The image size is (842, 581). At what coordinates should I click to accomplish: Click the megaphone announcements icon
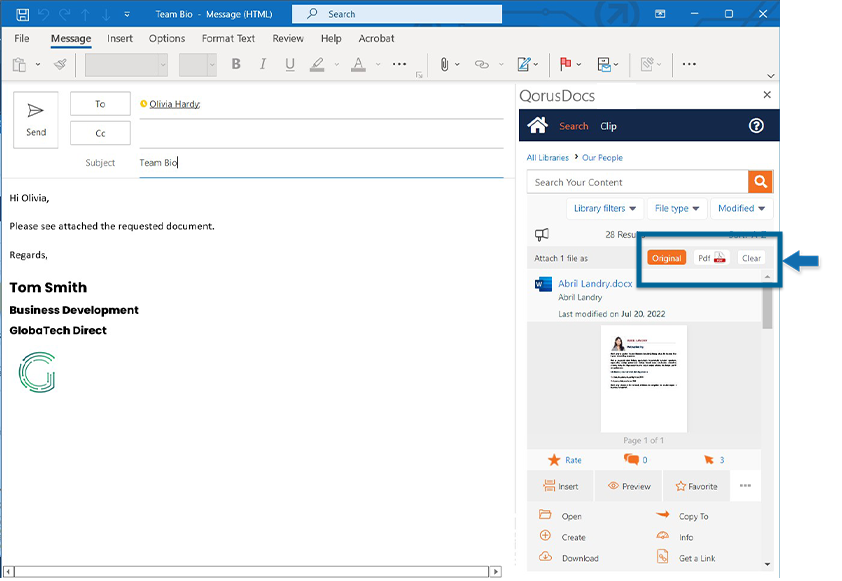(541, 235)
